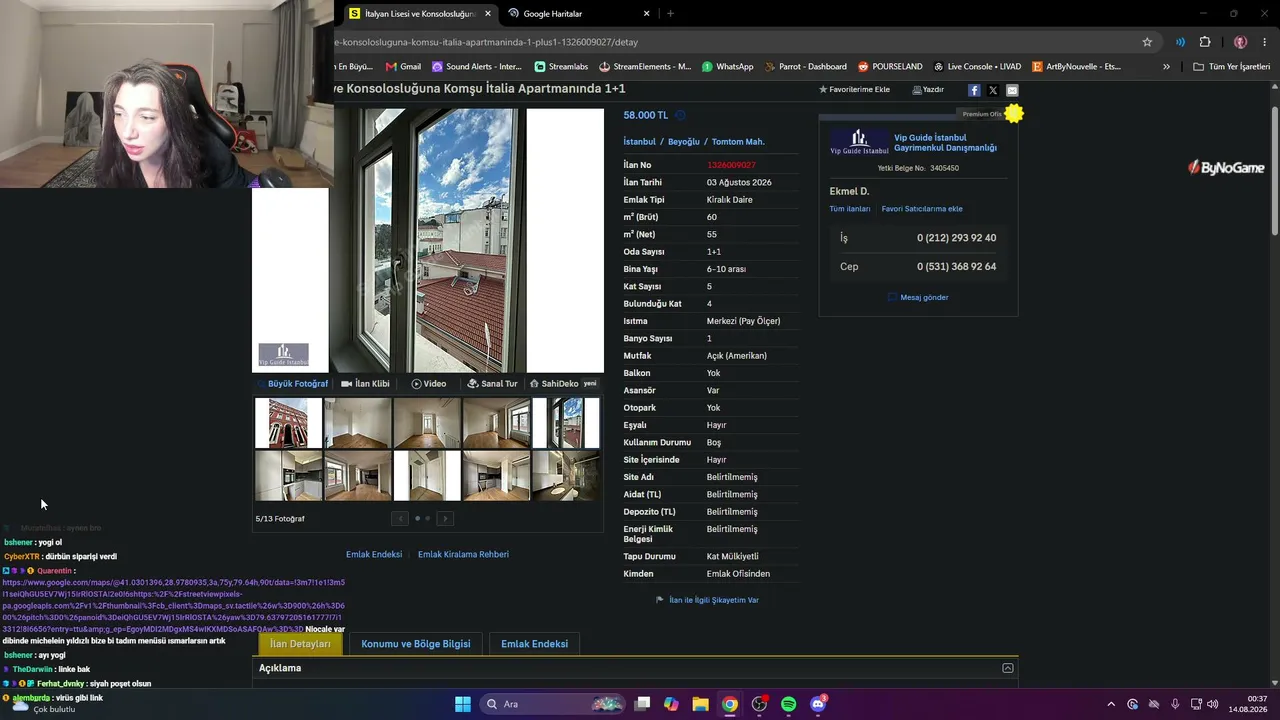Open the Sound Alerts bookmark

coord(477,67)
